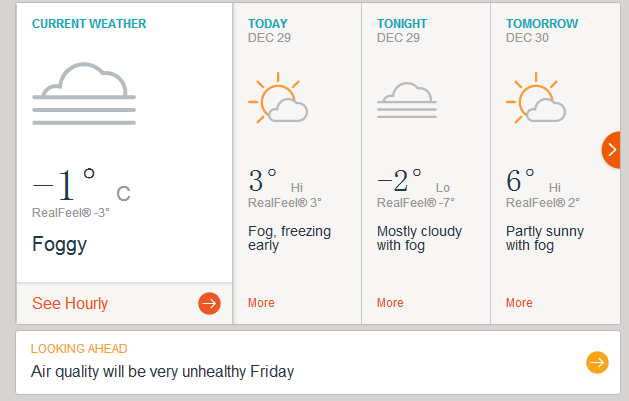Click the air quality unhealthy Friday headline
Image resolution: width=629 pixels, height=401 pixels.
[x=162, y=372]
